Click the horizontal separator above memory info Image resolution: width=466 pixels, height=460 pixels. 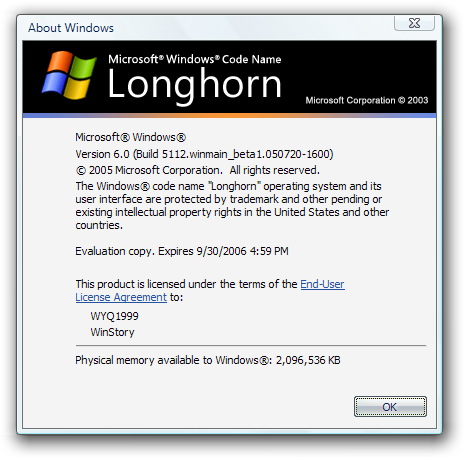coord(251,346)
